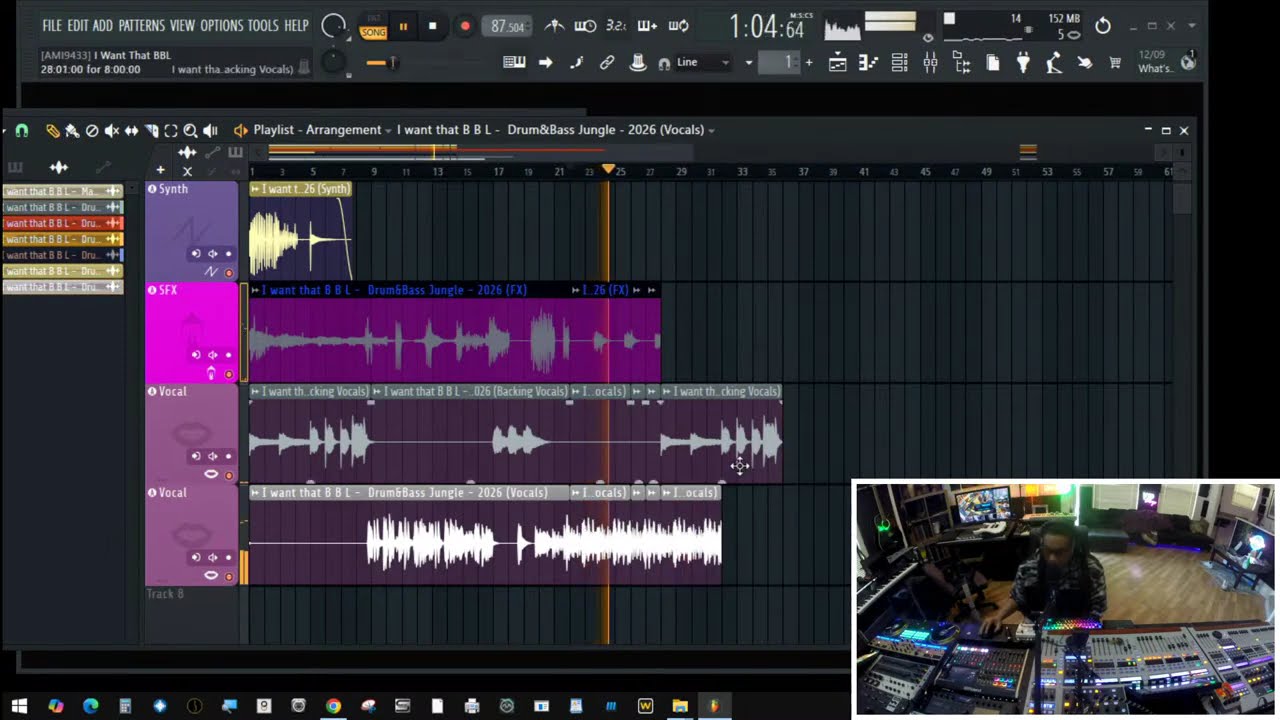Open the Synth clip title menu in playlist
The width and height of the screenshot is (1280, 720).
[x=300, y=189]
